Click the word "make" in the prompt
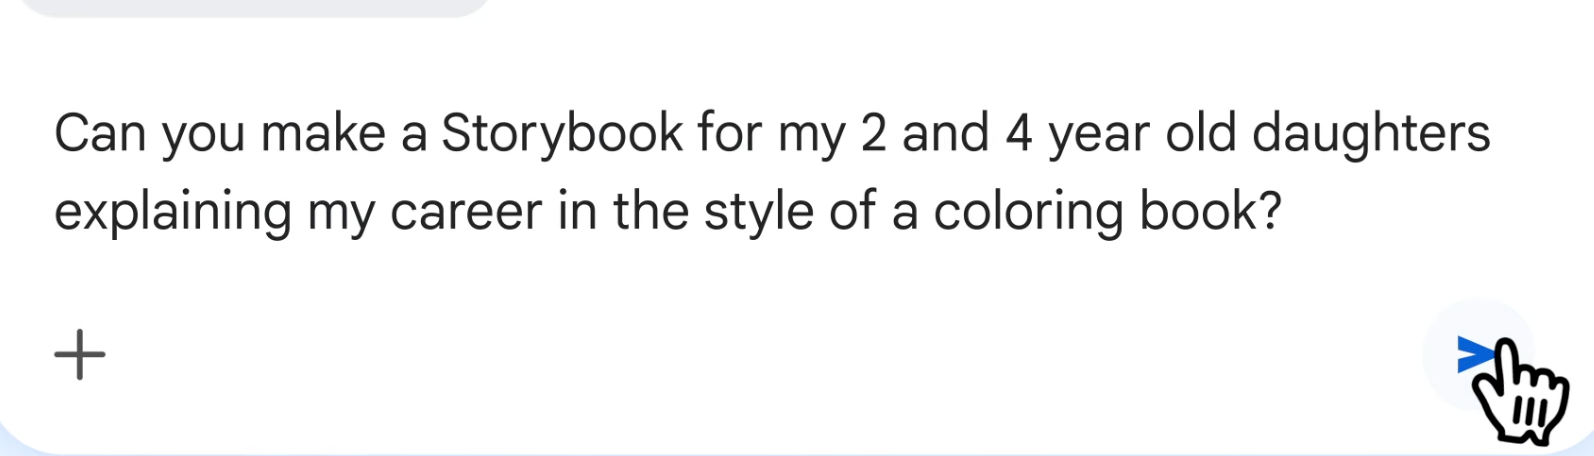This screenshot has height=456, width=1594. click(323, 134)
